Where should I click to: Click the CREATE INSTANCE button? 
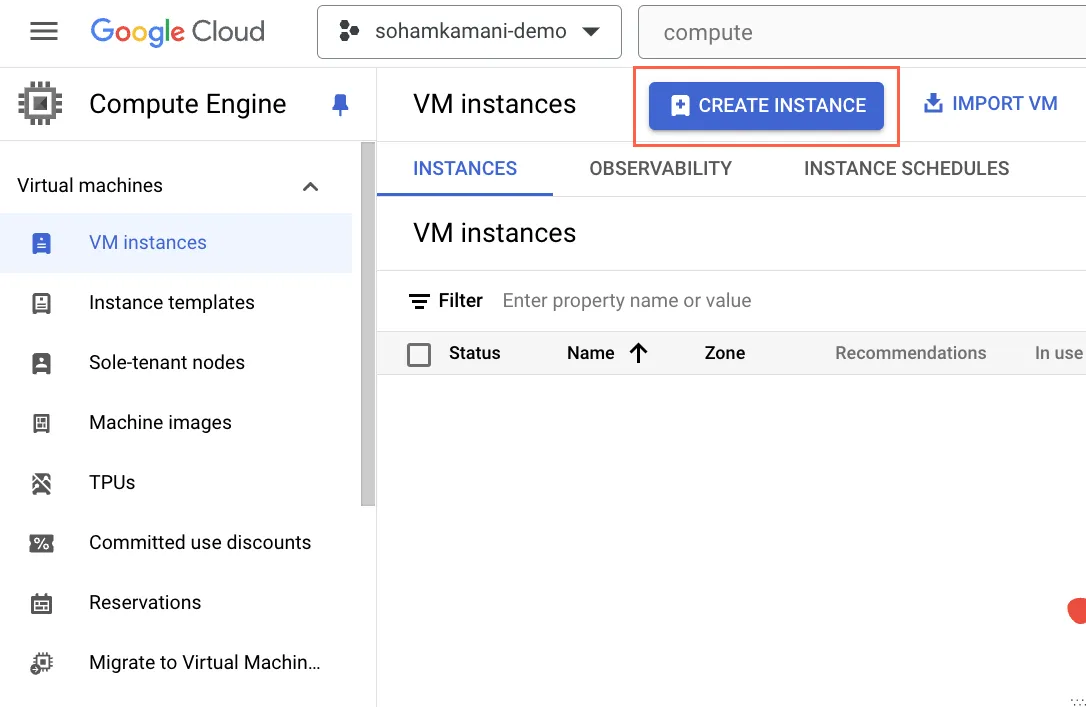pos(766,105)
